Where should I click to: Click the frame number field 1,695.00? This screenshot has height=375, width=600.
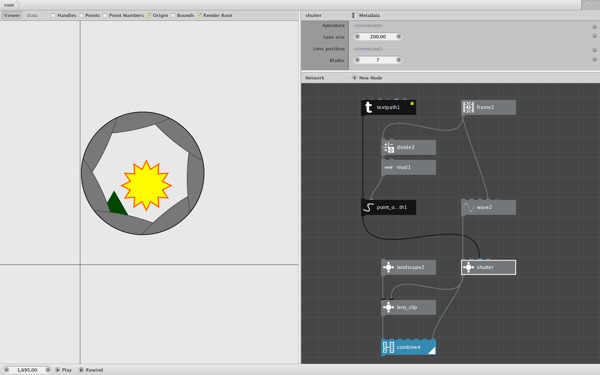point(27,370)
